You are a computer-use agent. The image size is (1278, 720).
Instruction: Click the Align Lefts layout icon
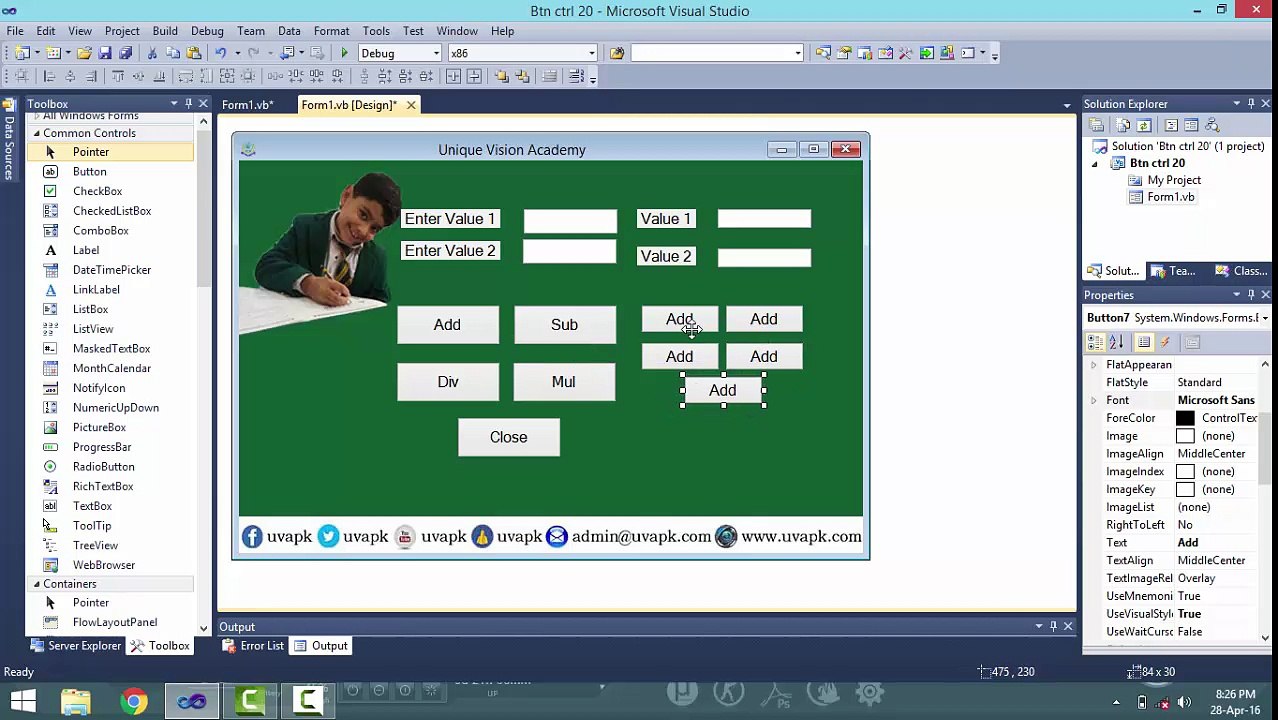pyautogui.click(x=48, y=76)
